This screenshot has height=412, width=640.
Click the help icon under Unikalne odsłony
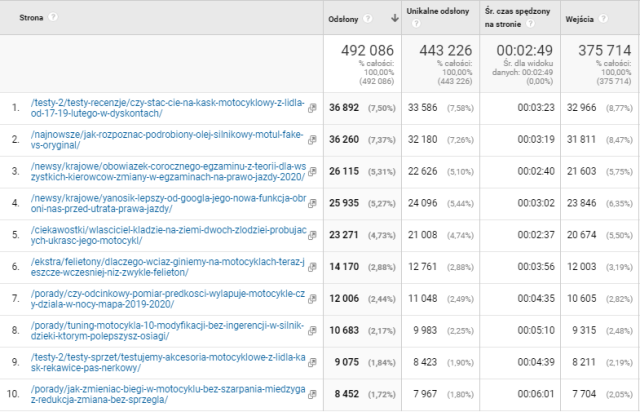point(416,24)
